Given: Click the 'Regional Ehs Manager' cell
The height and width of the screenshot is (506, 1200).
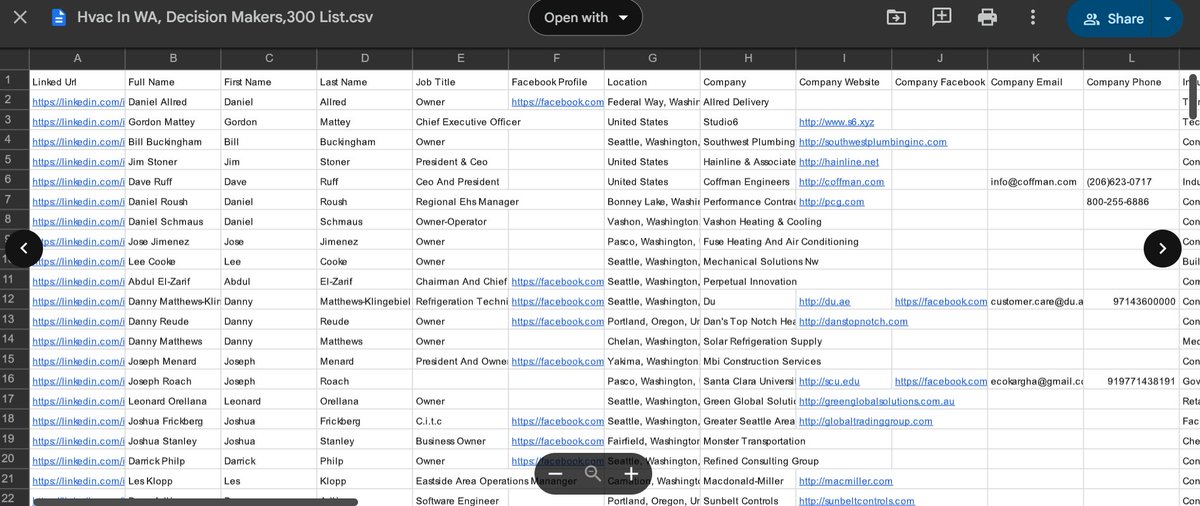Looking at the screenshot, I should 467,202.
